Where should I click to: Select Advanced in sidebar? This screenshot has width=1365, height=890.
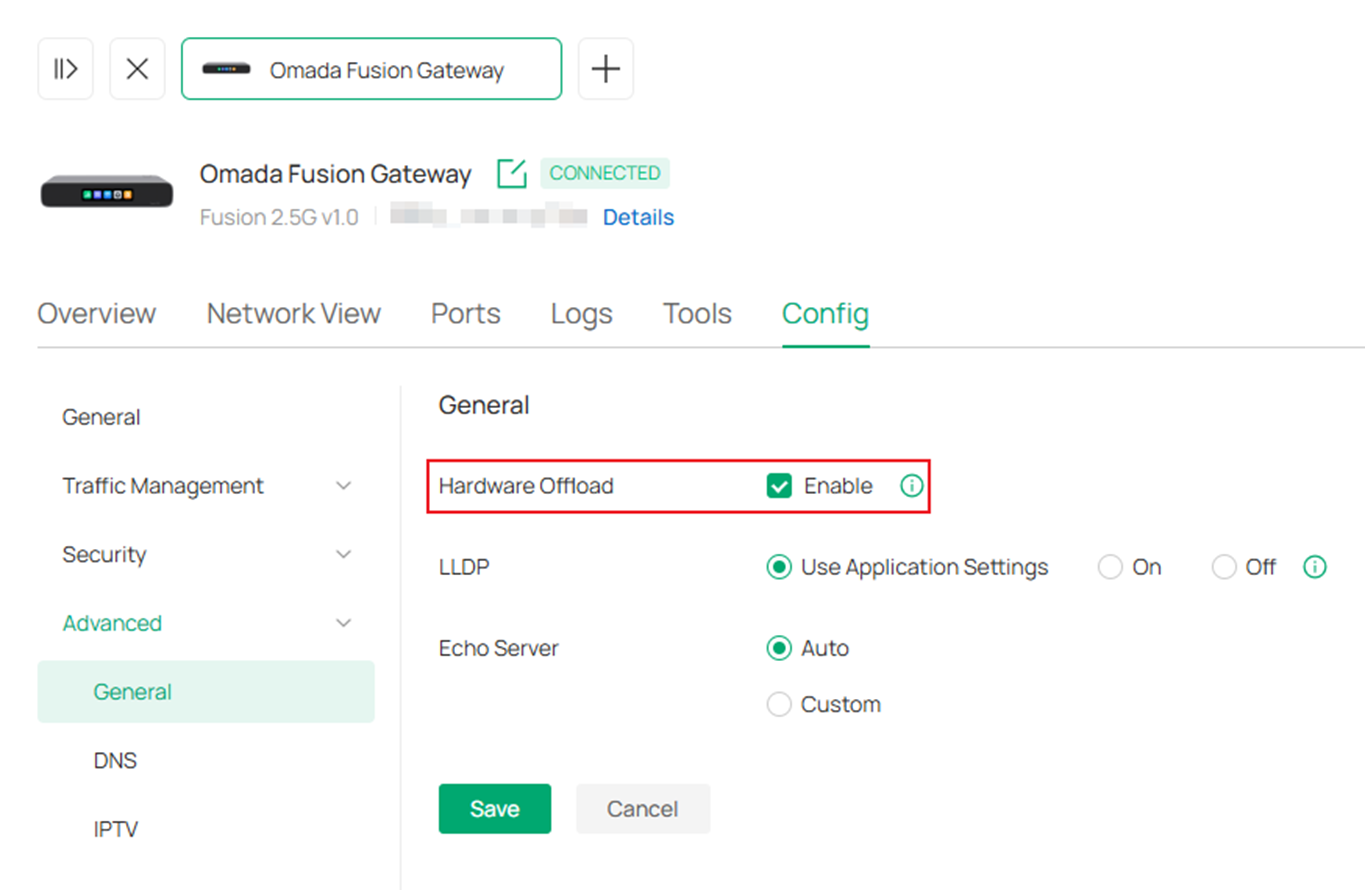(112, 623)
